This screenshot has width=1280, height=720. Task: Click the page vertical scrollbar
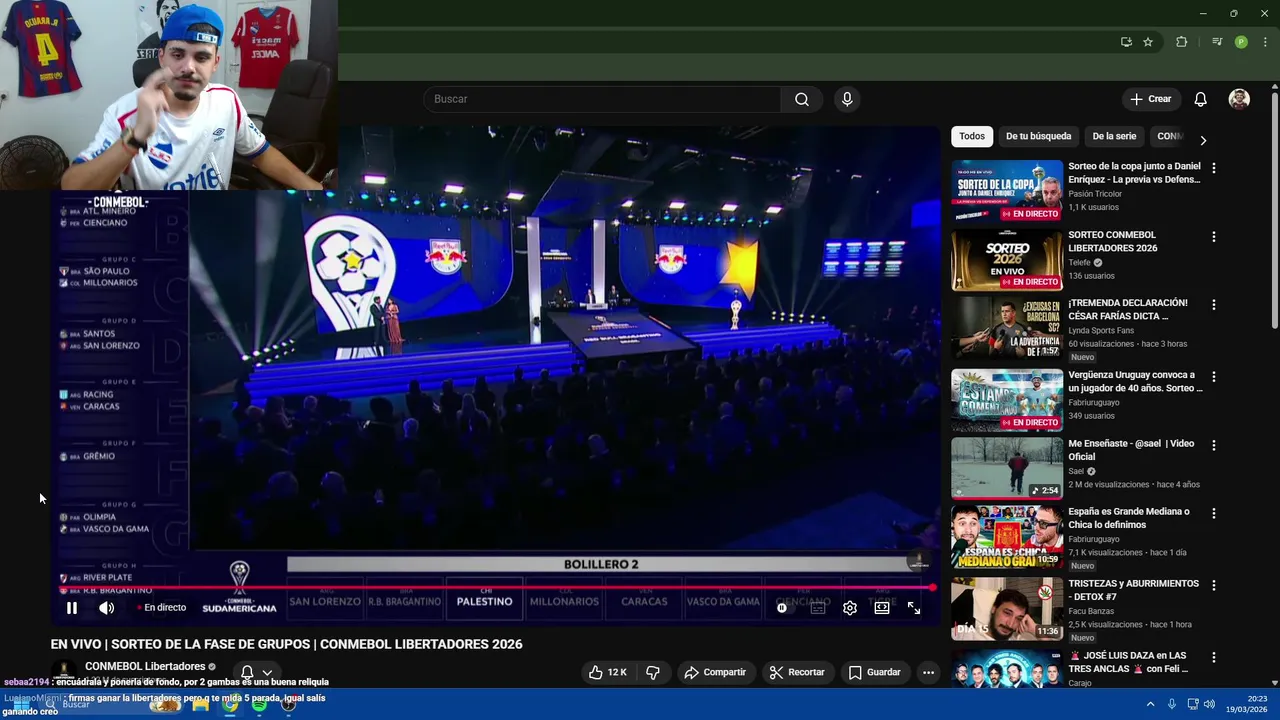[1274, 210]
